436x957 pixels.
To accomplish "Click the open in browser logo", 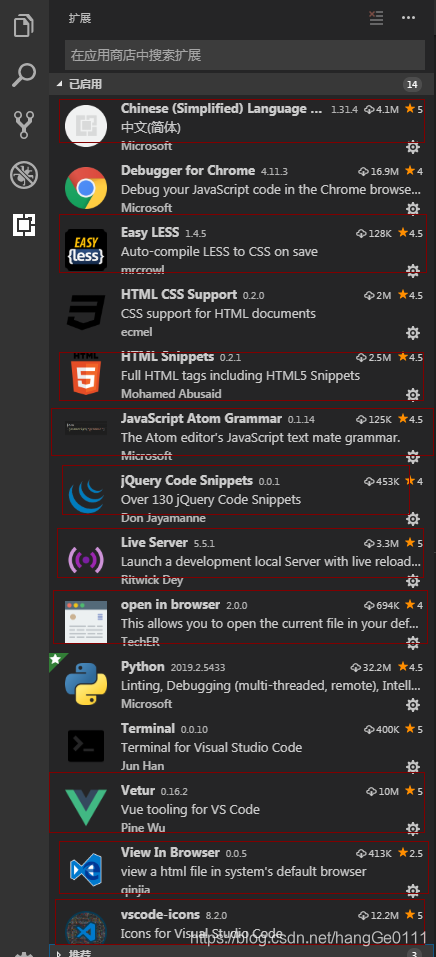I will click(86, 622).
